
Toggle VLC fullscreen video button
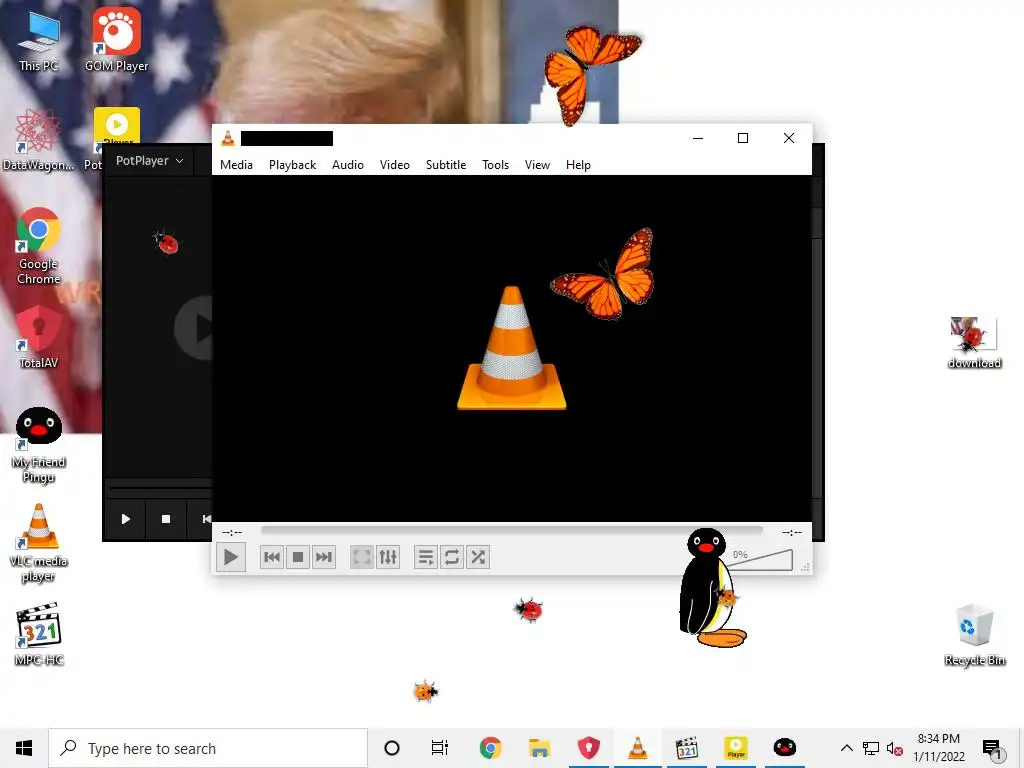coord(362,557)
